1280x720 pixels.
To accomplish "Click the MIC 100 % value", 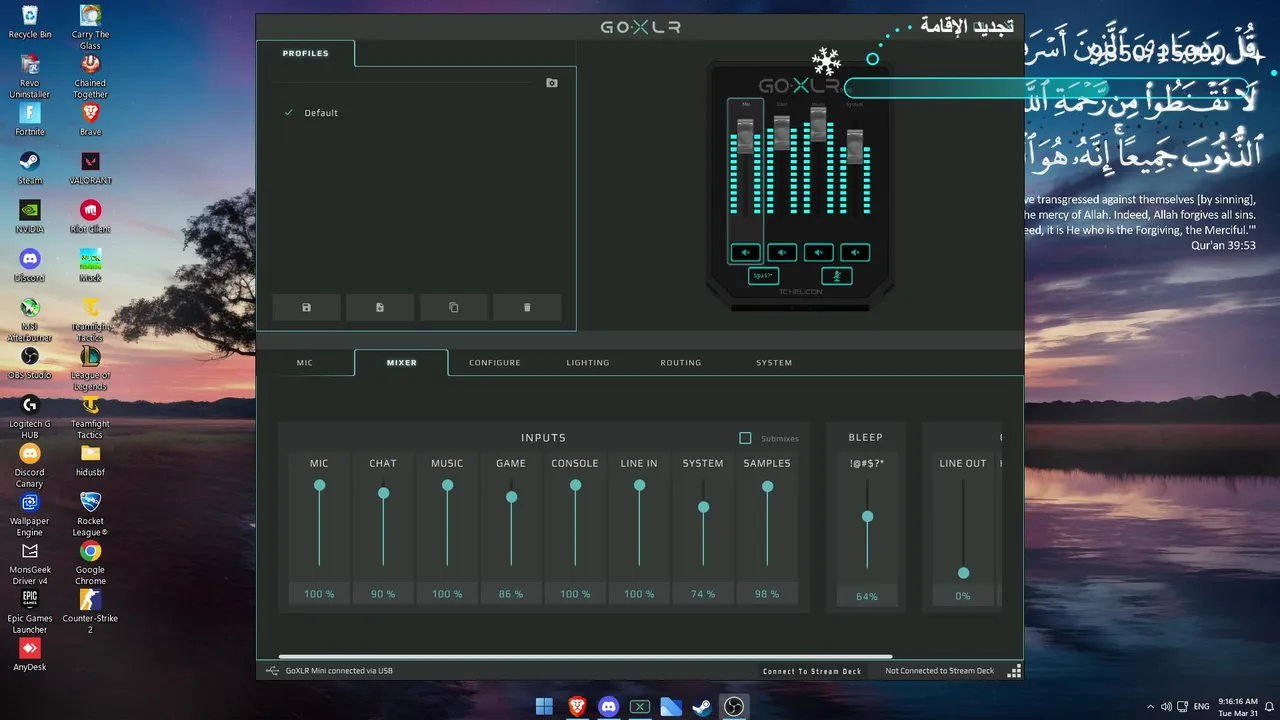I will point(319,594).
